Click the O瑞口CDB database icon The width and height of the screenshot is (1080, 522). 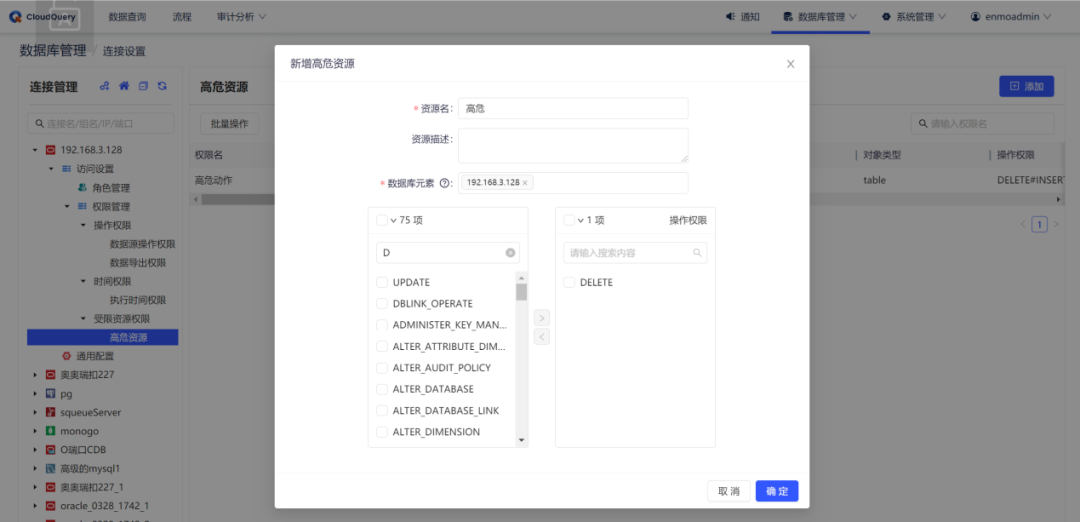point(50,450)
